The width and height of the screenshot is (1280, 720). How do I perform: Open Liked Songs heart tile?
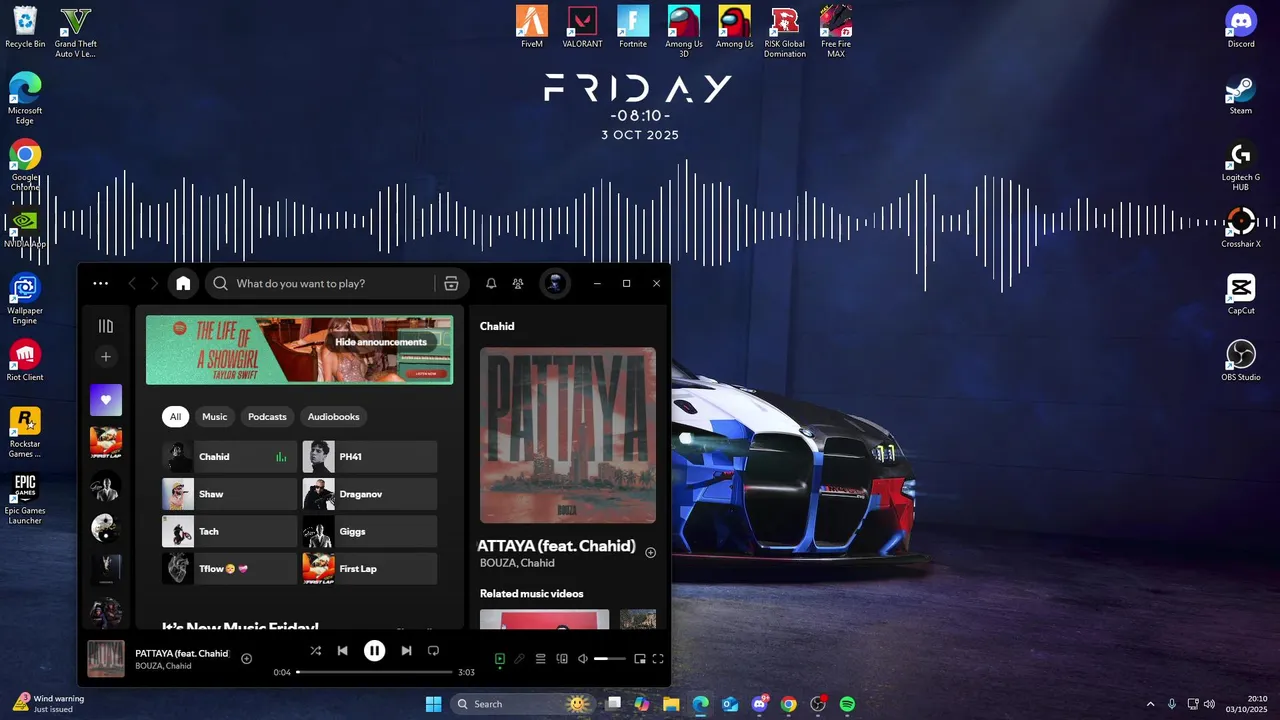[x=106, y=400]
